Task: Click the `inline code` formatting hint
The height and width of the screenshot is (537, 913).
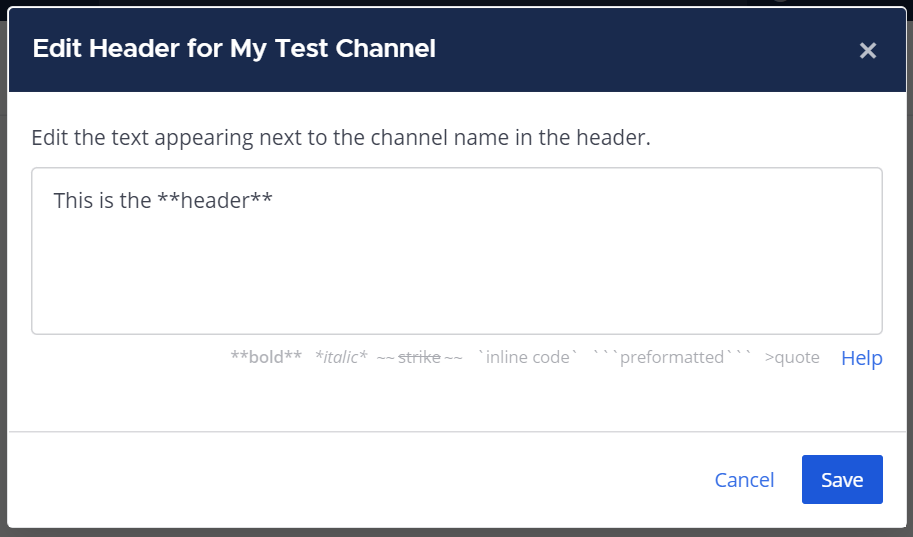Action: (x=527, y=357)
